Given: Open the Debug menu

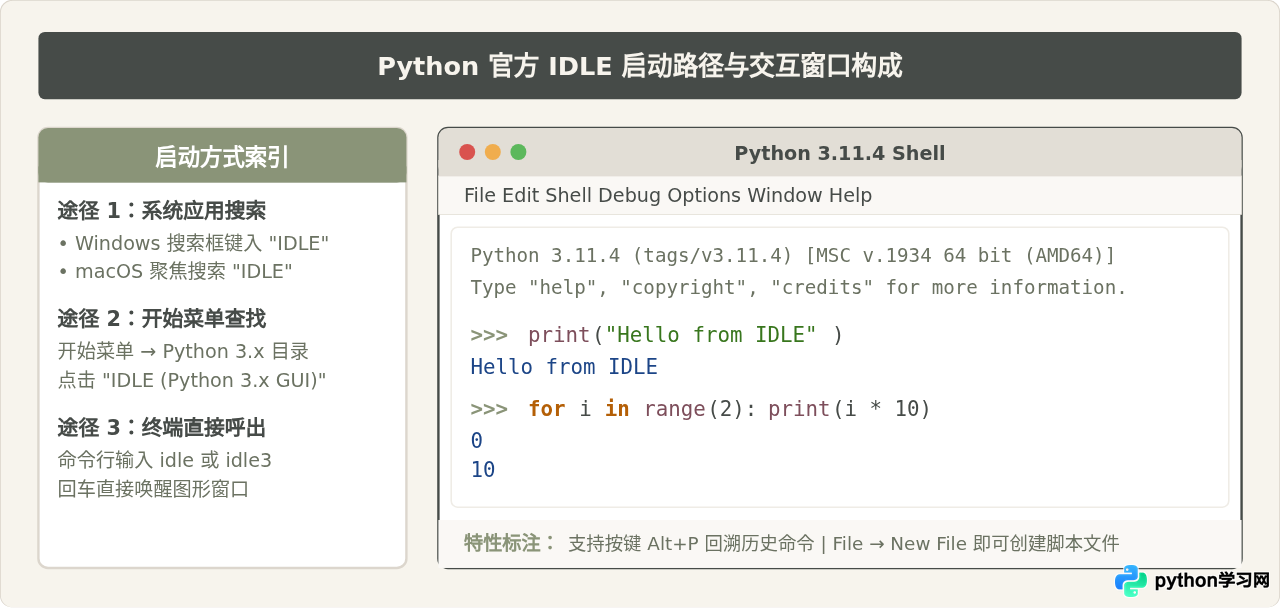Looking at the screenshot, I should click(x=630, y=196).
